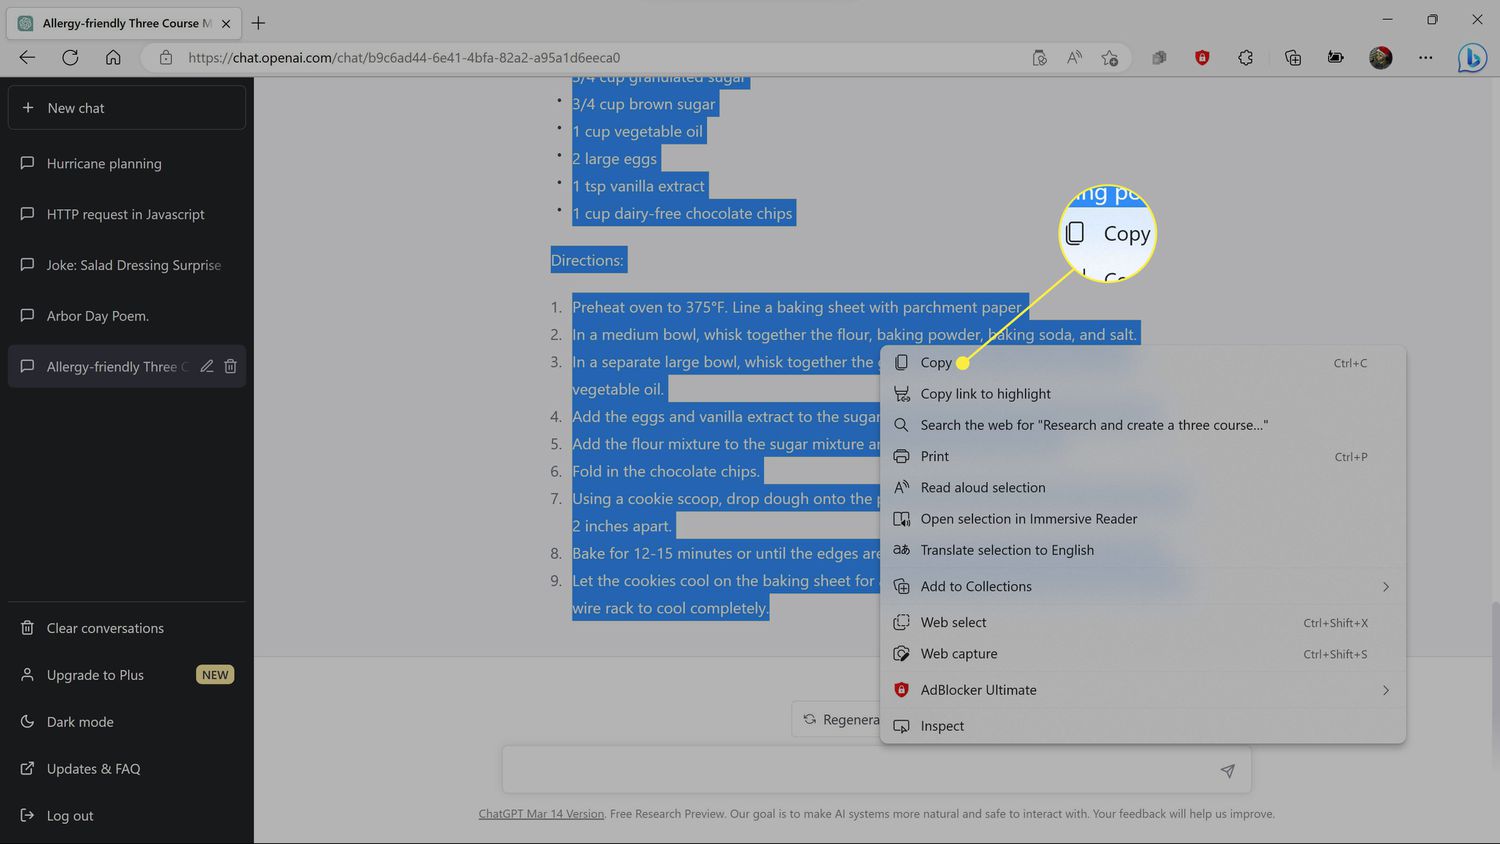Open the ChatGPT Mar 14 Version link

click(x=541, y=814)
